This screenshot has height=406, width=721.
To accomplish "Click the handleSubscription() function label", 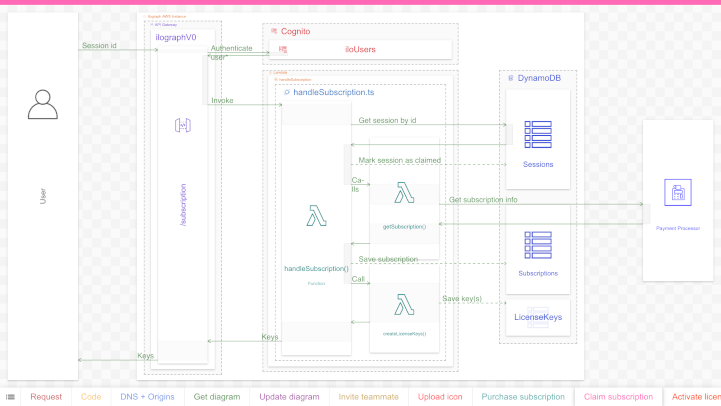I will [316, 269].
